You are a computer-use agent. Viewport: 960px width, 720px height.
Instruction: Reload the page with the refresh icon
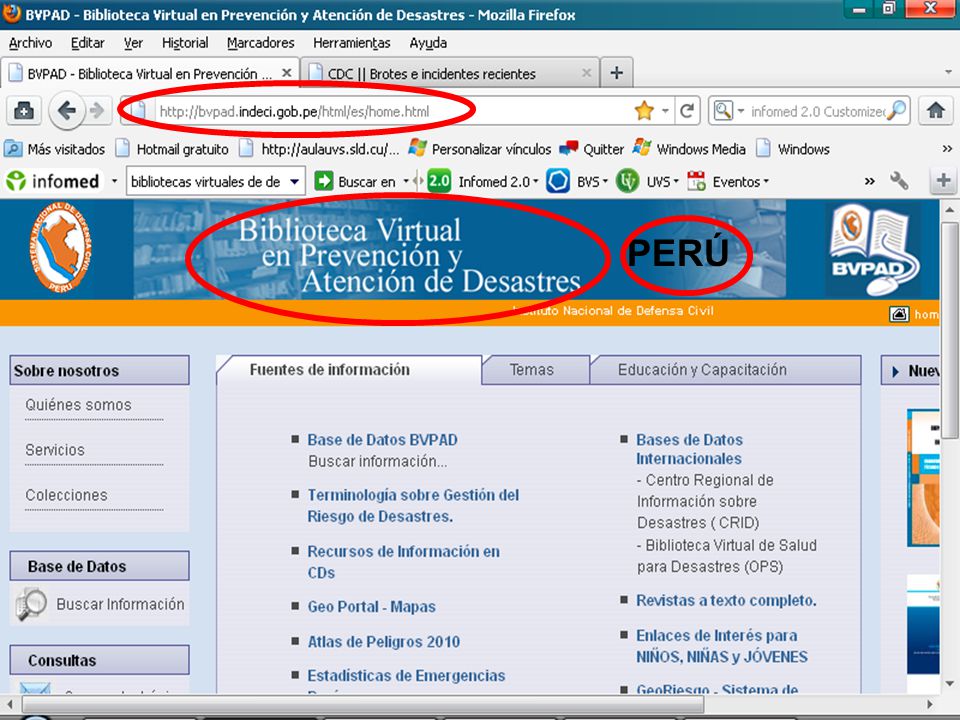tap(687, 111)
